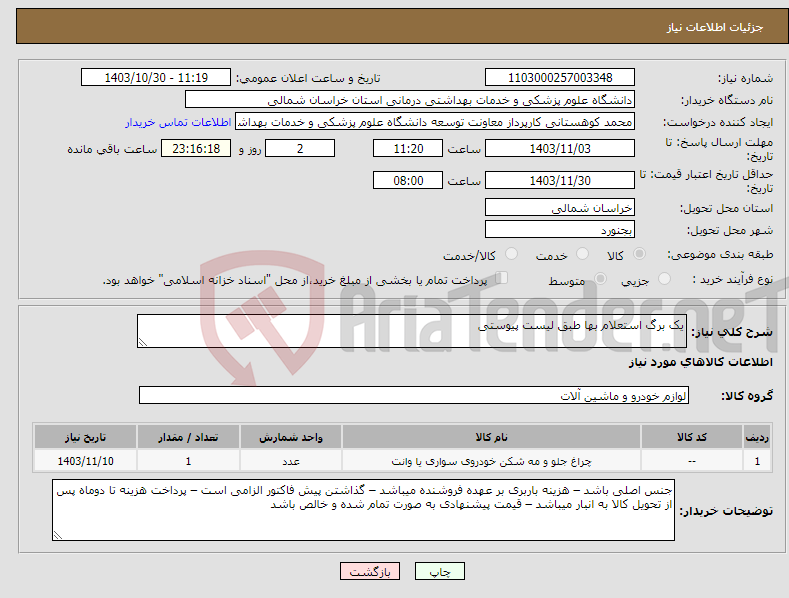Click the unit cell عدد
Screen dimensions: 789x598
(x=291, y=461)
